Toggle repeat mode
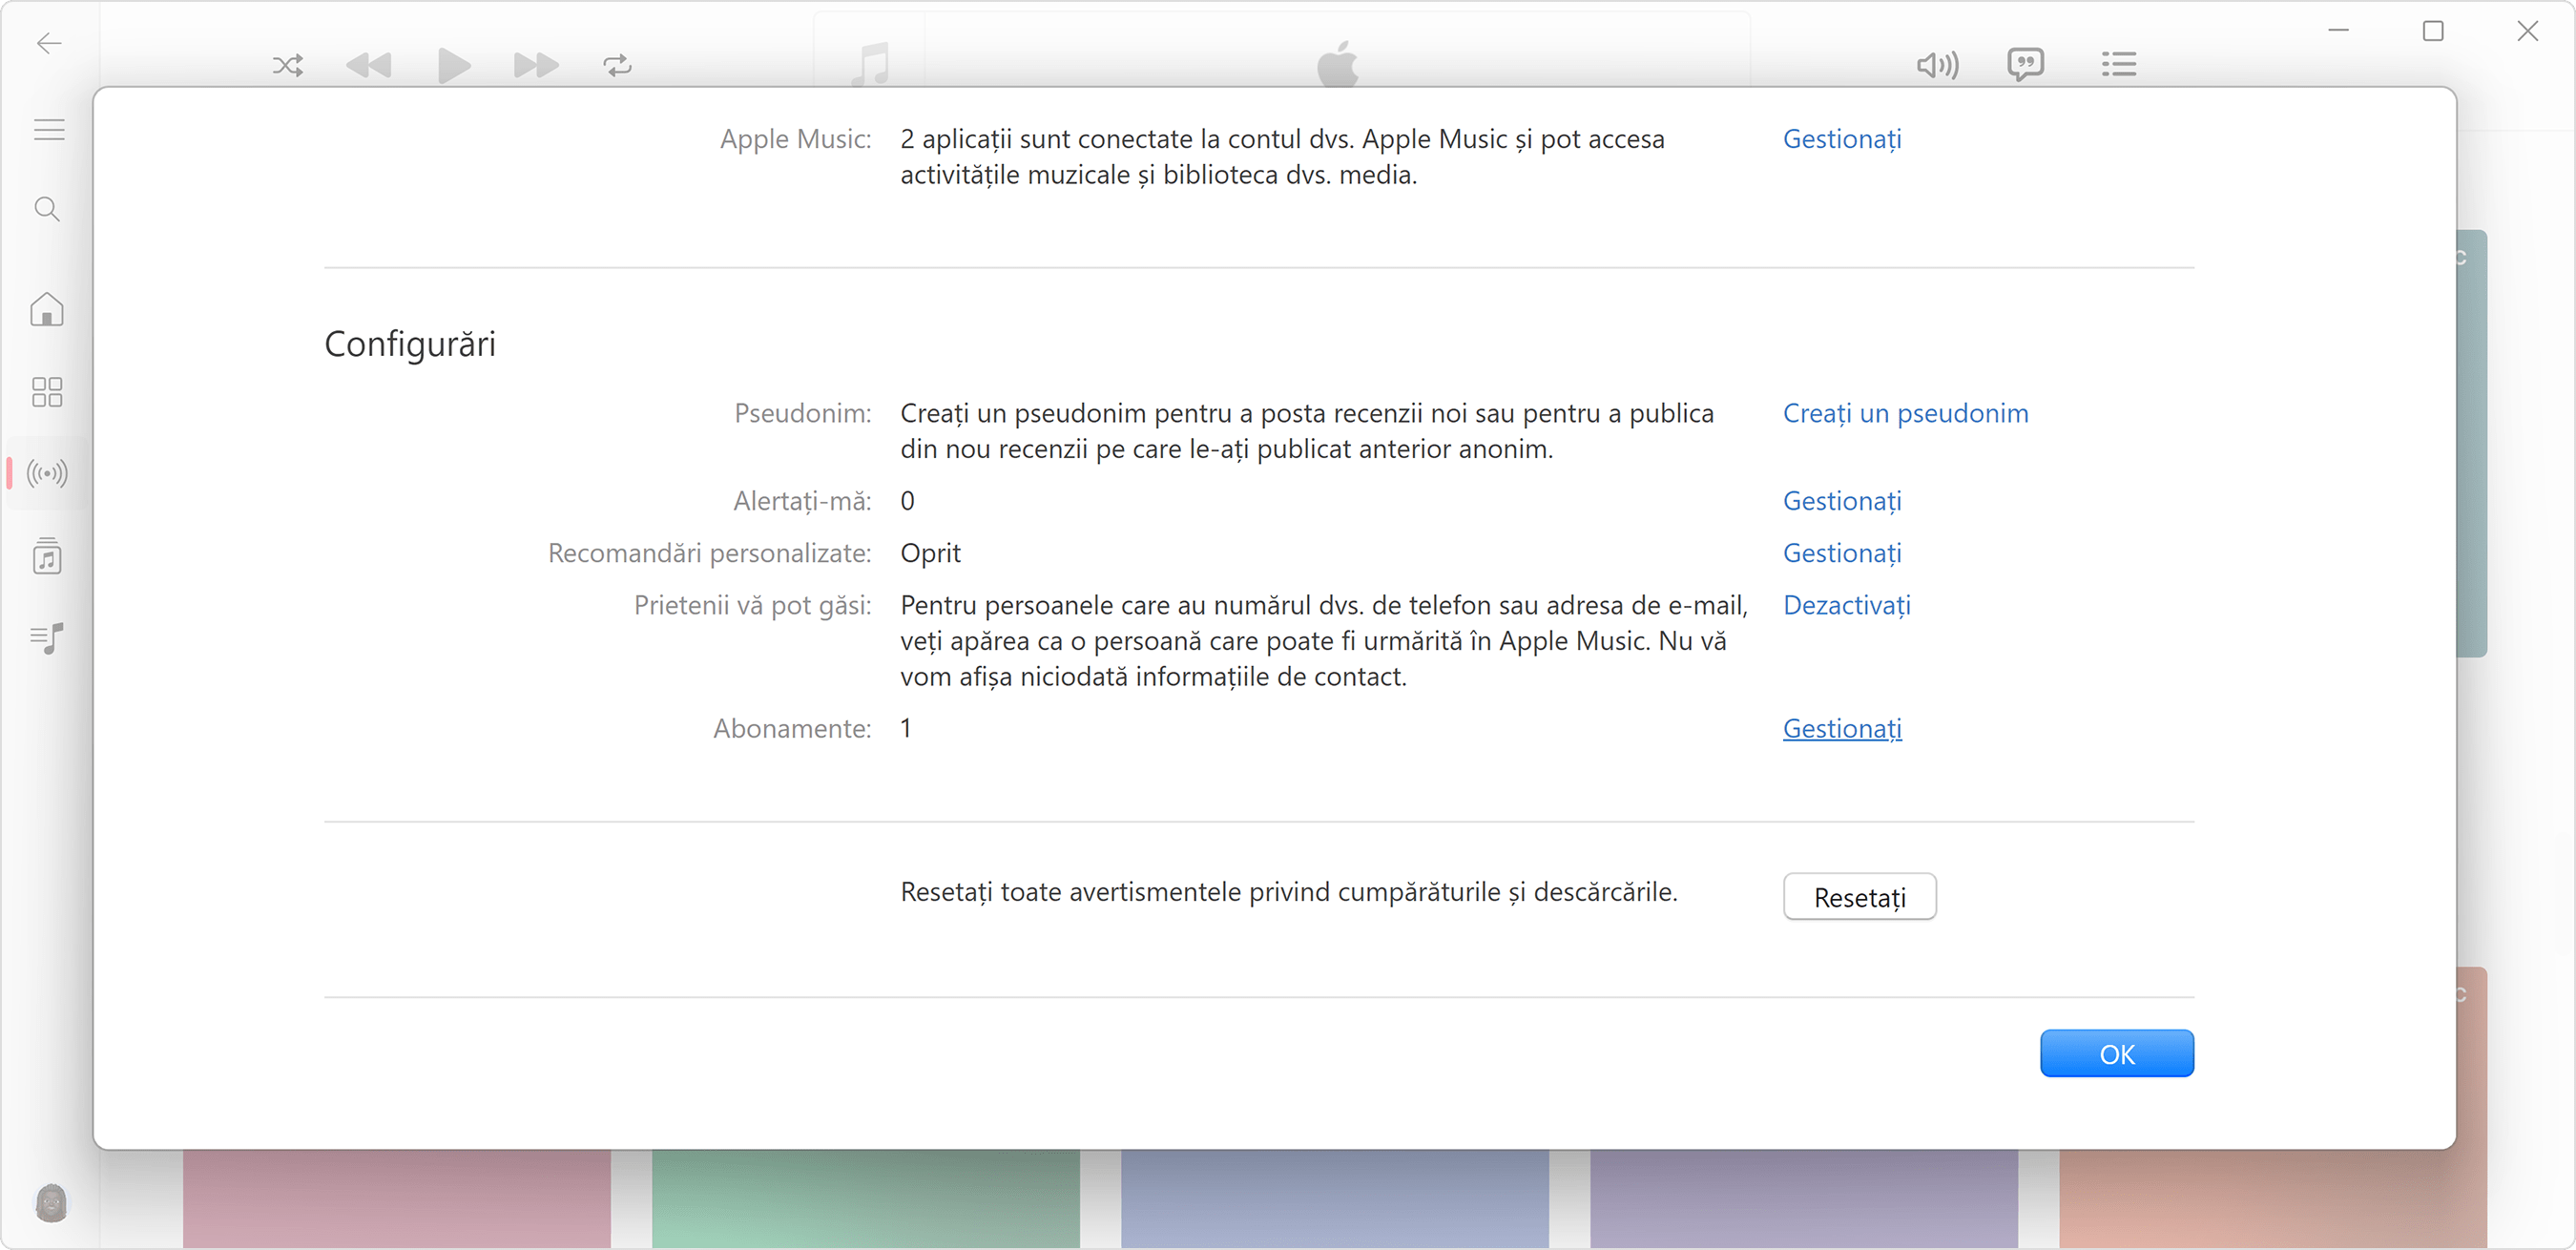This screenshot has height=1250, width=2576. [x=616, y=65]
